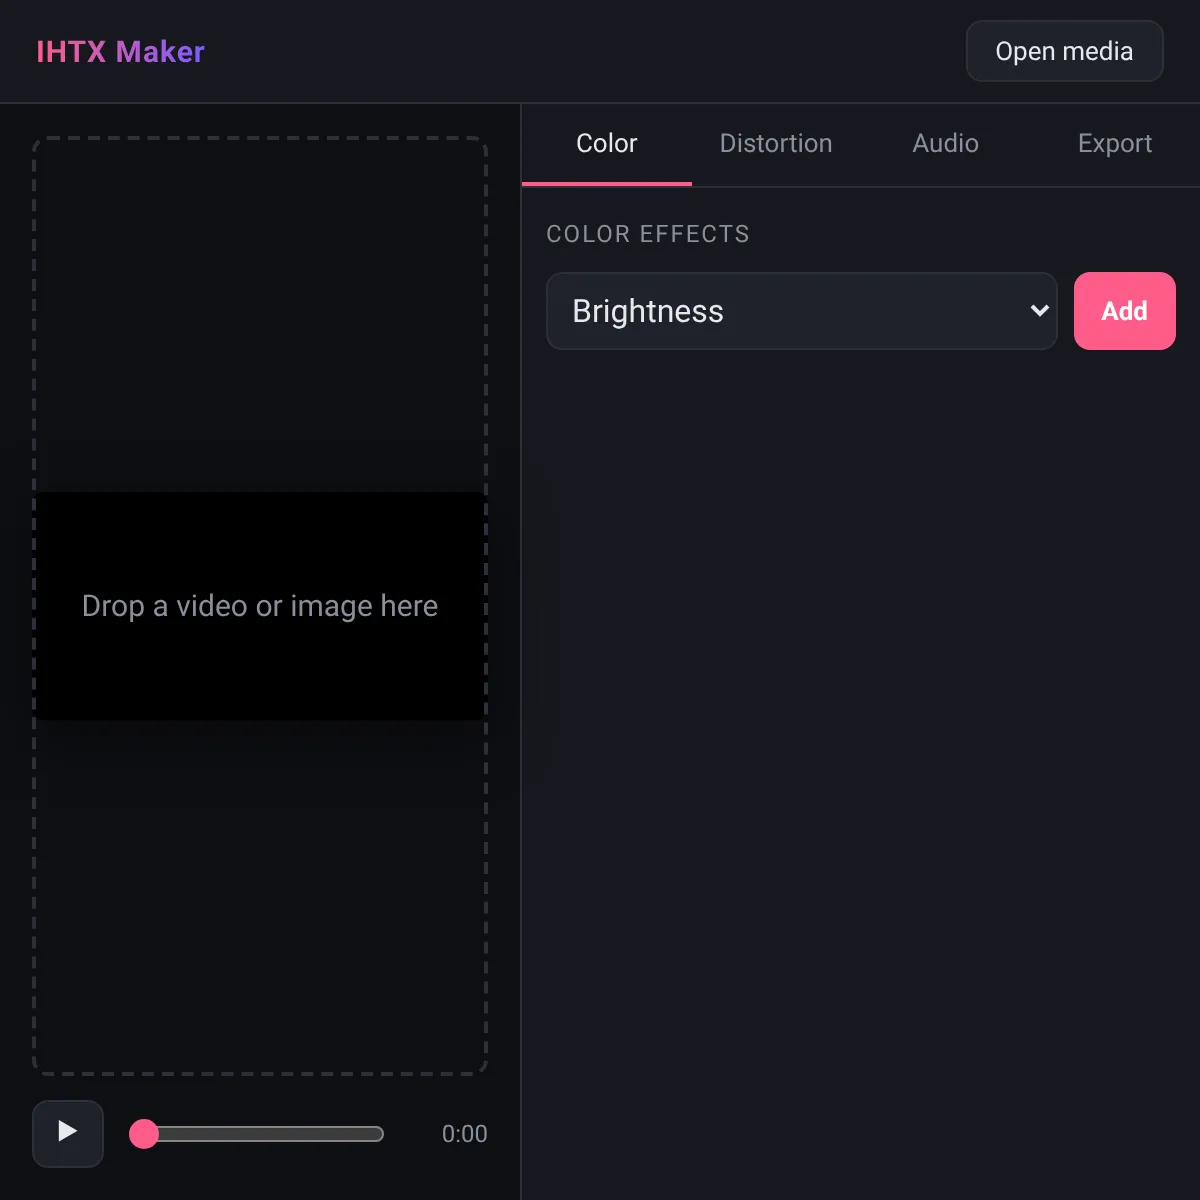Click the IHTX Maker logo title

tap(120, 52)
